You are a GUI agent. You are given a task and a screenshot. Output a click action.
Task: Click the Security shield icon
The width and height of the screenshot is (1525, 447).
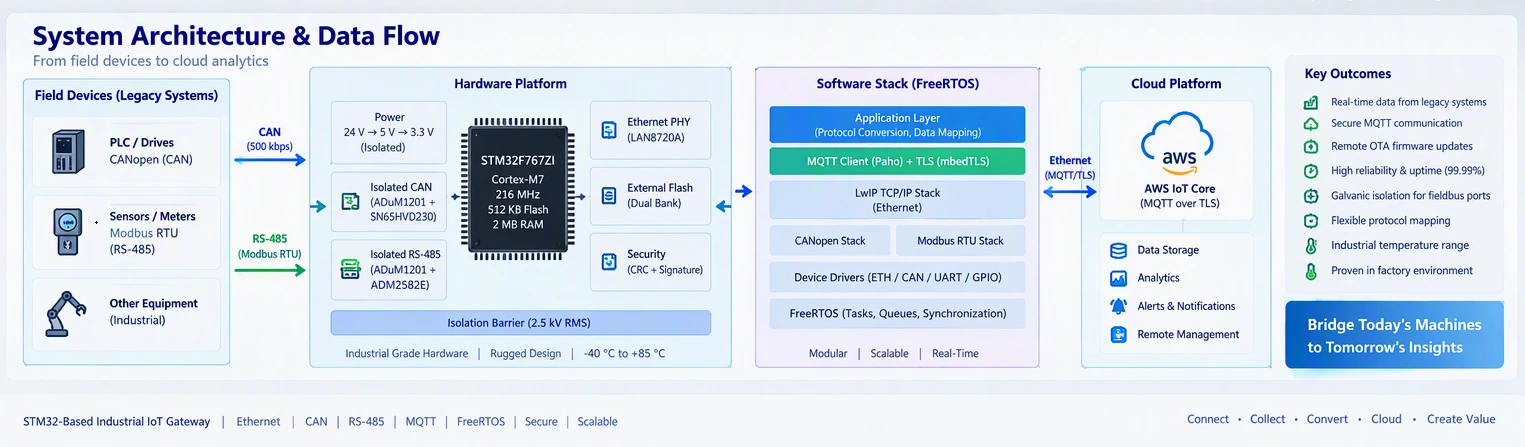pyautogui.click(x=608, y=262)
